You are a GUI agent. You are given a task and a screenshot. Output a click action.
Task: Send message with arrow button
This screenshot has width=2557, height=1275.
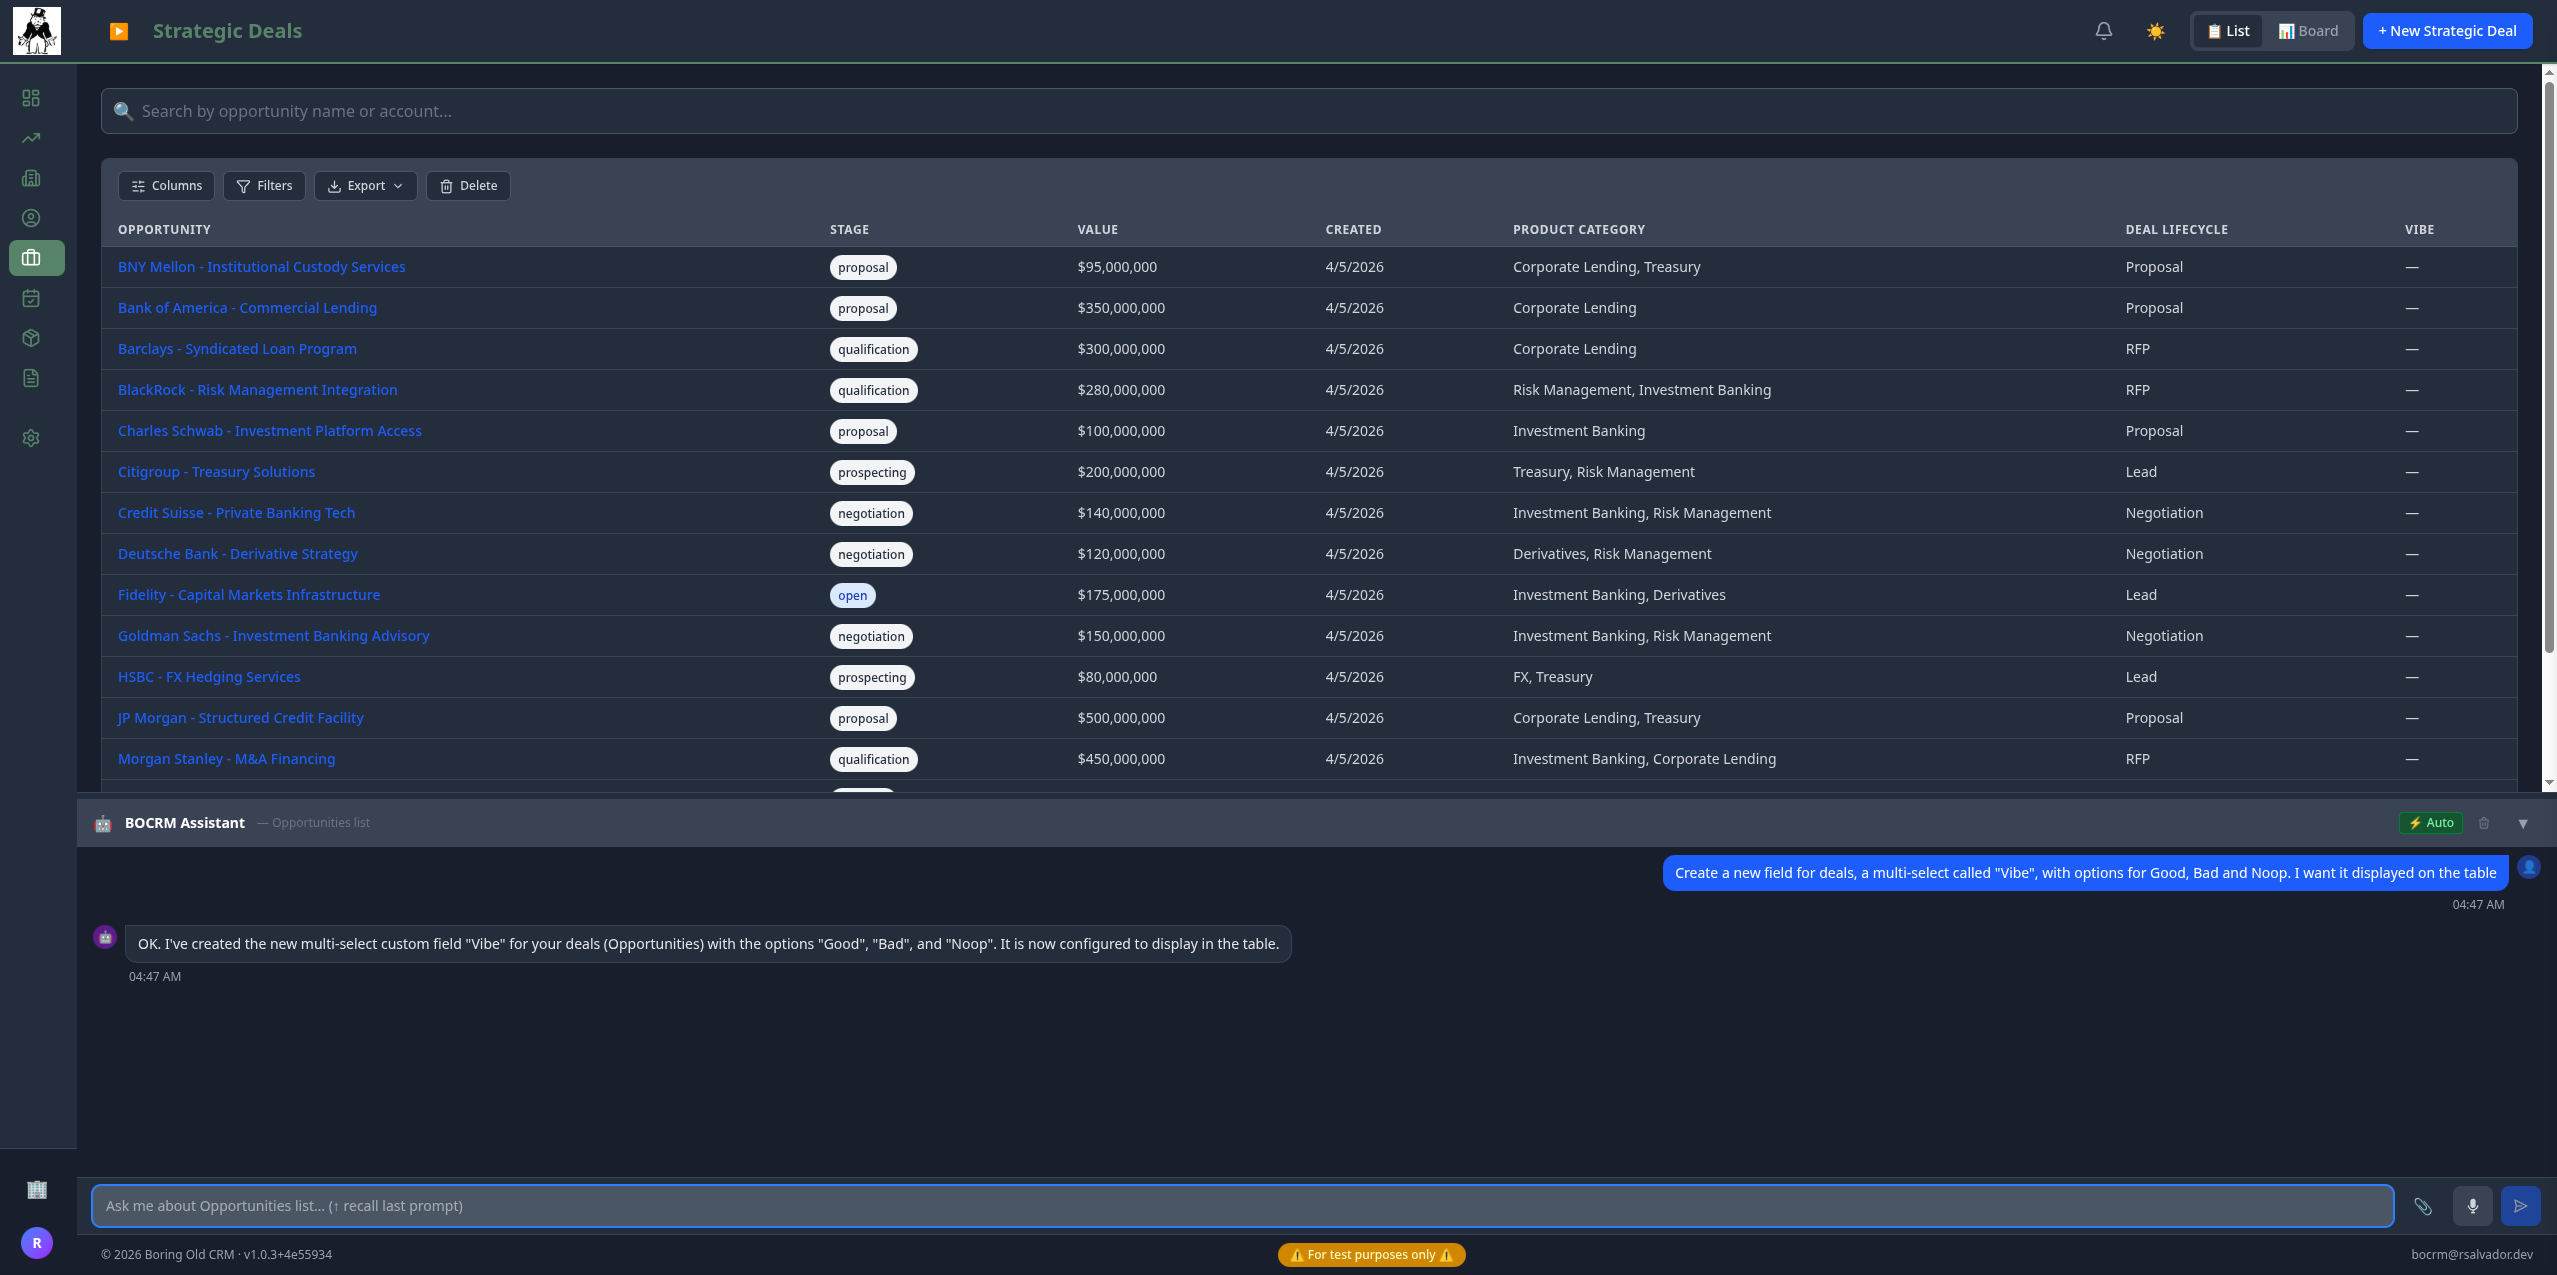point(2520,1206)
